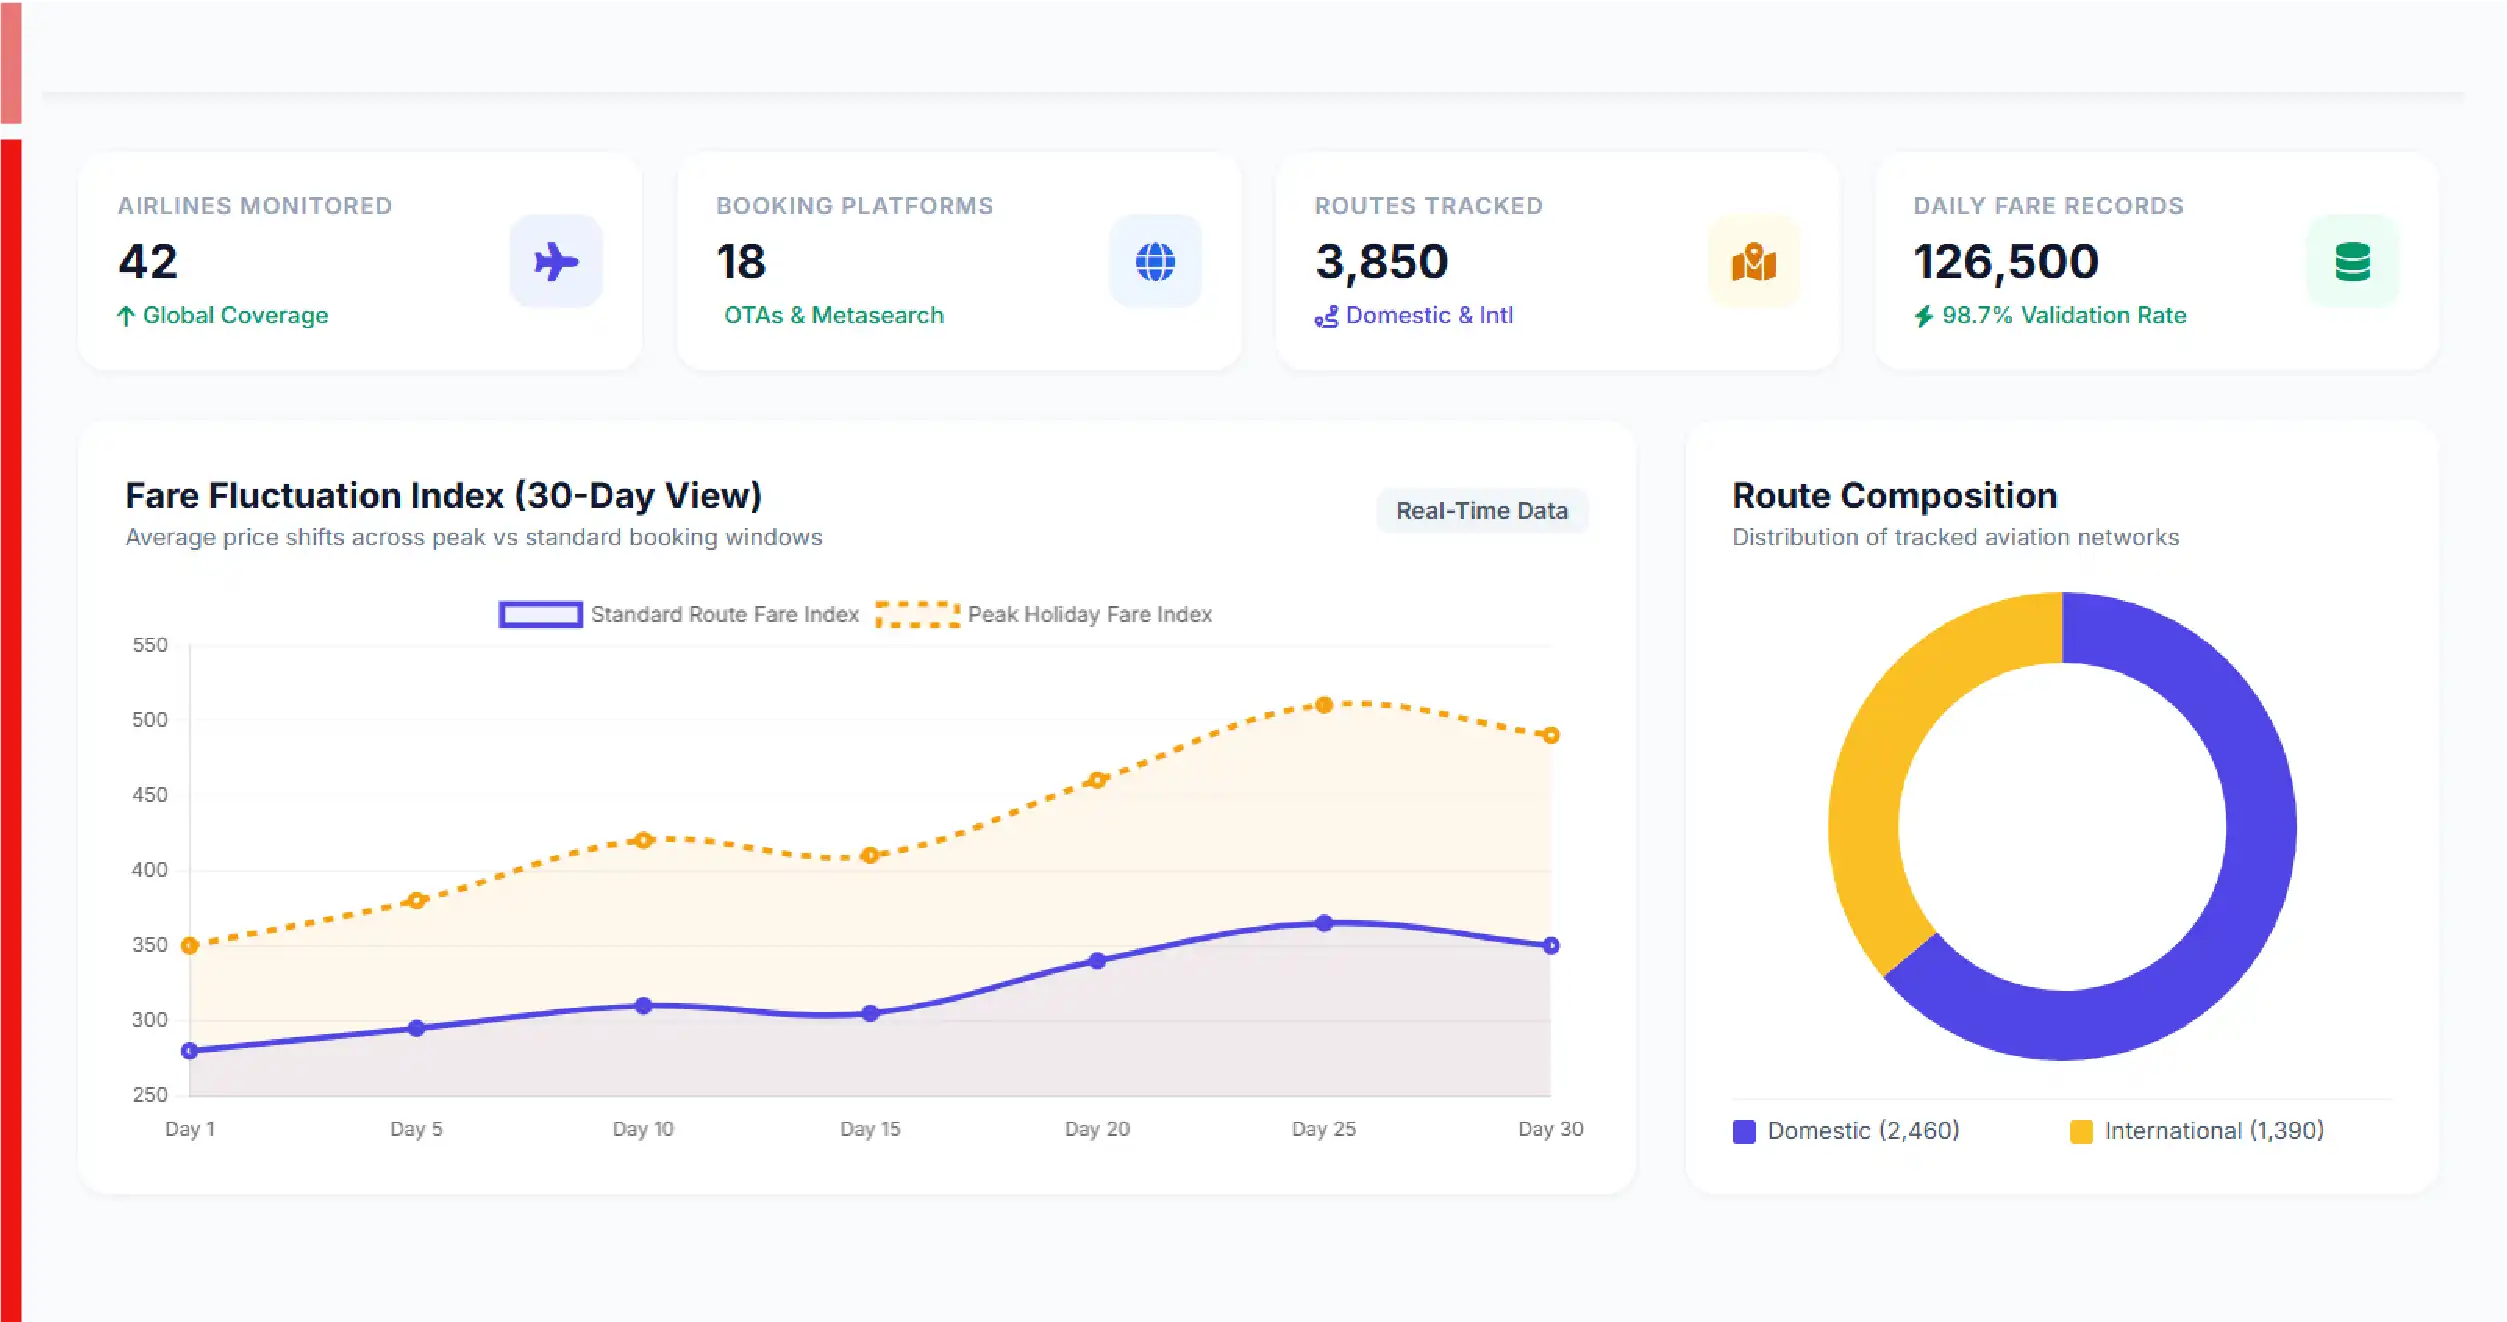Click the yellow International color swatch
Screen dimensions: 2507x1322
[x=2081, y=1131]
